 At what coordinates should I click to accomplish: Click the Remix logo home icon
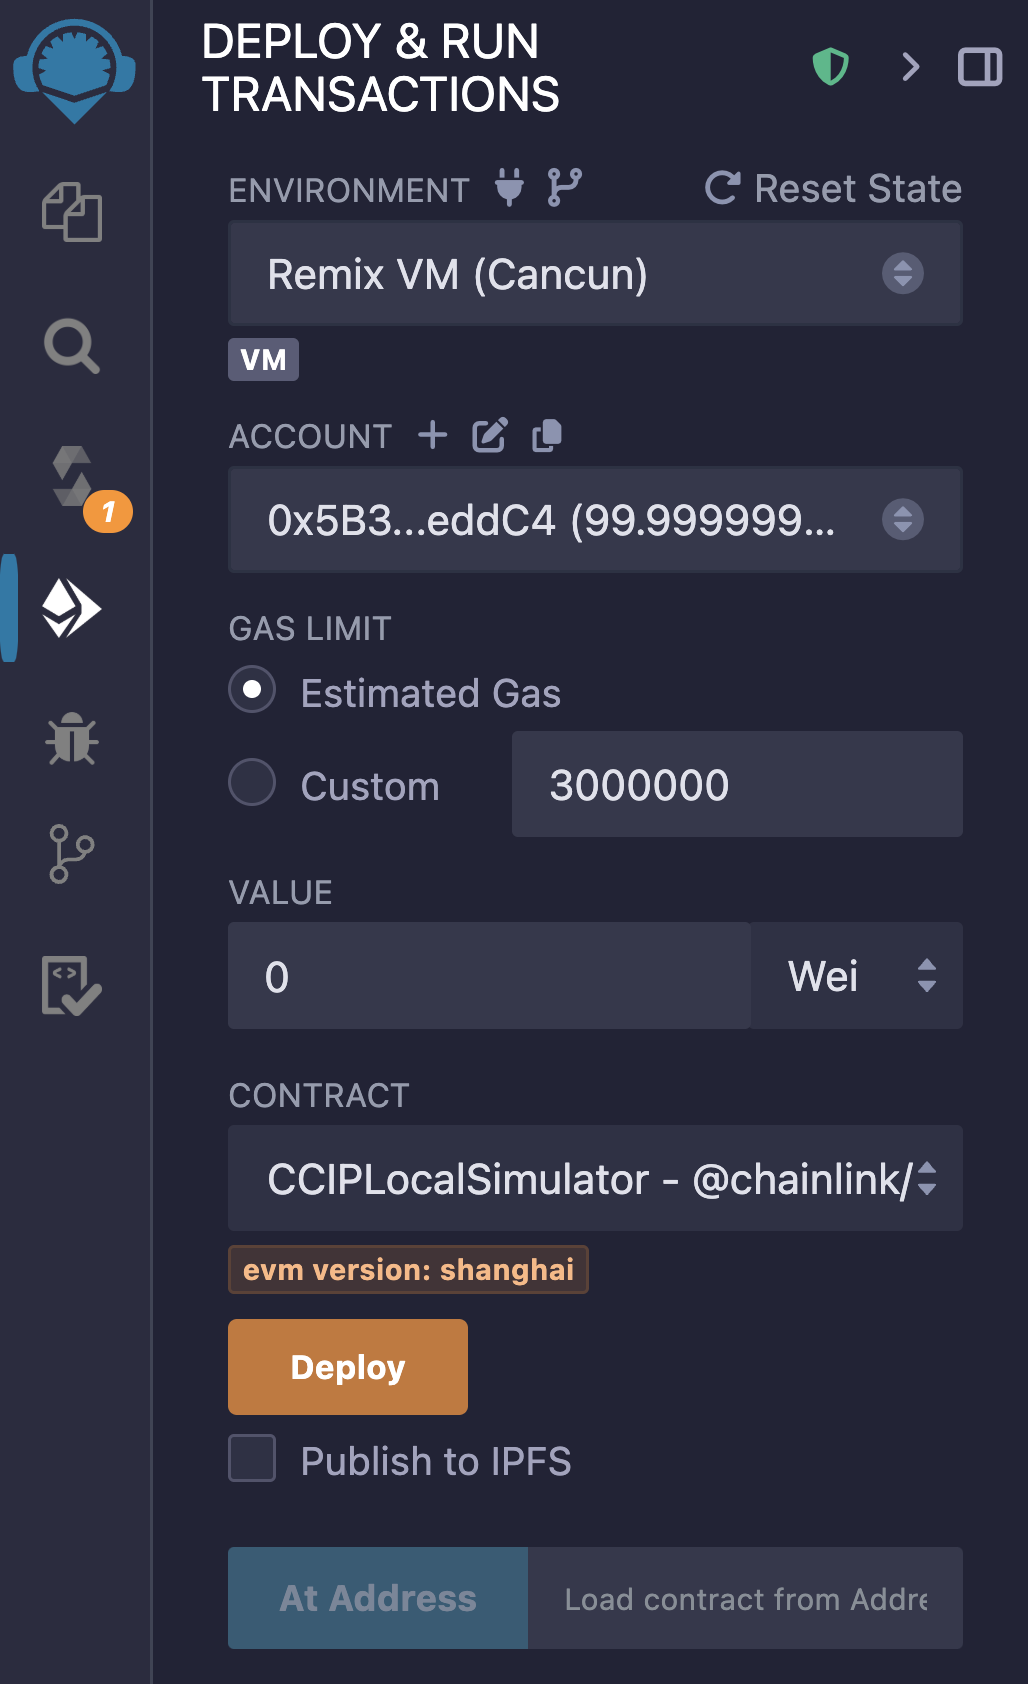(x=74, y=70)
